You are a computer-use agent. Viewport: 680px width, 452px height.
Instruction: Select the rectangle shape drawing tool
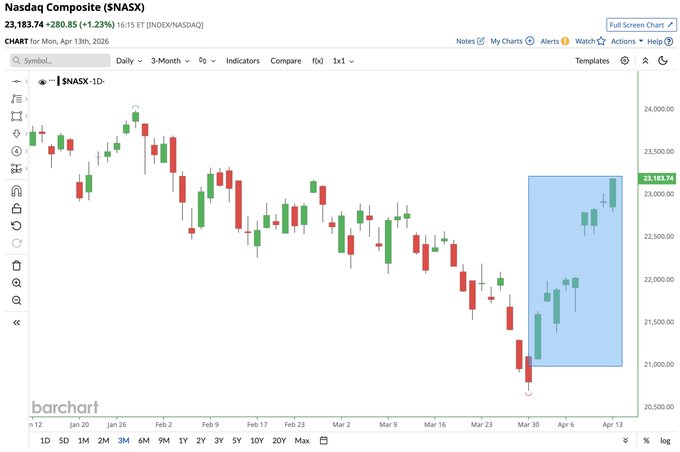pos(16,116)
